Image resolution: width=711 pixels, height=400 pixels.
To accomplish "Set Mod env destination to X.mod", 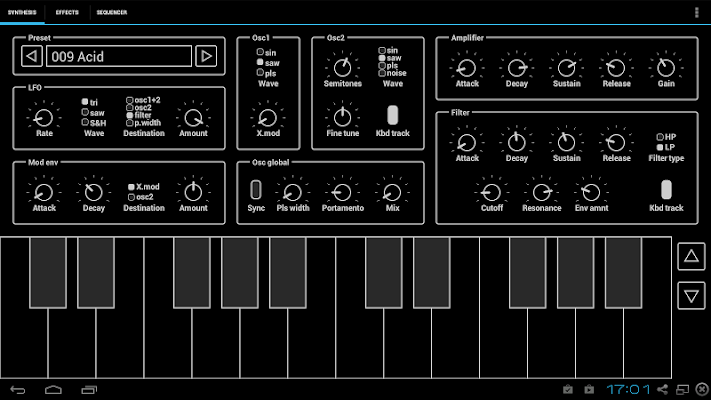I will pyautogui.click(x=143, y=186).
